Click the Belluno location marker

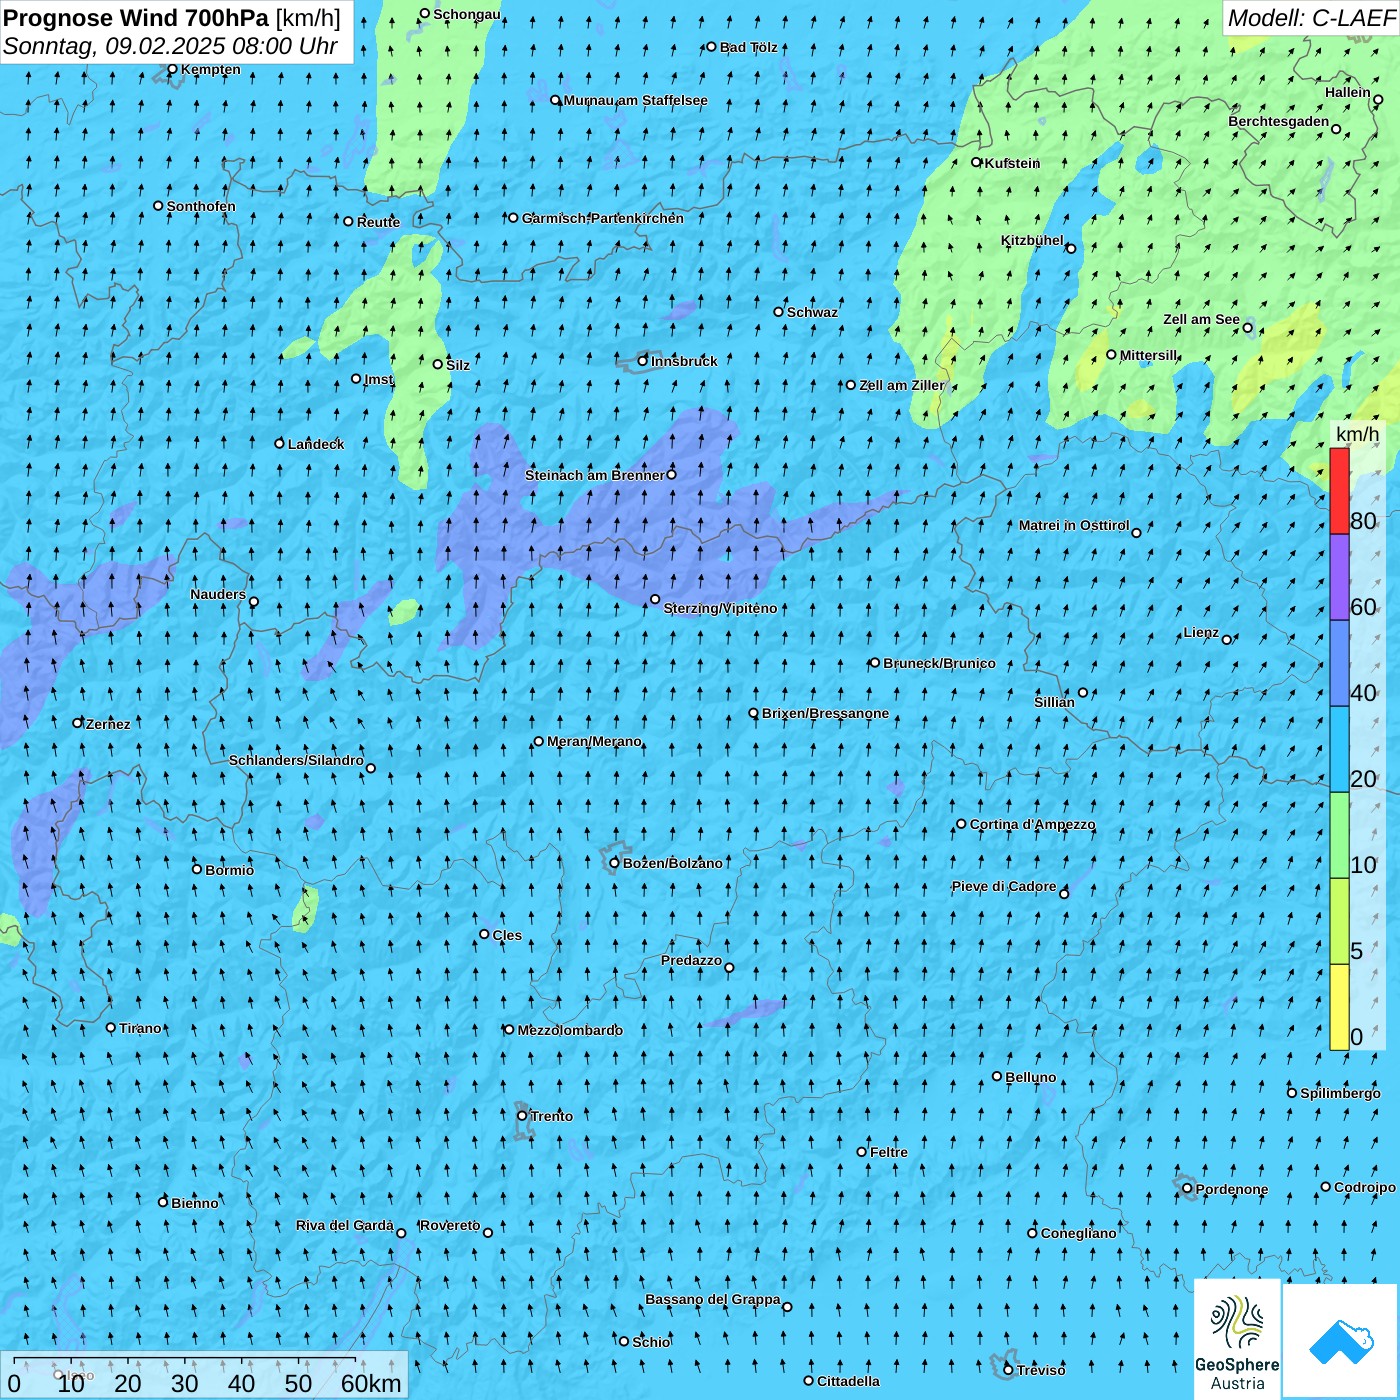(x=997, y=1076)
